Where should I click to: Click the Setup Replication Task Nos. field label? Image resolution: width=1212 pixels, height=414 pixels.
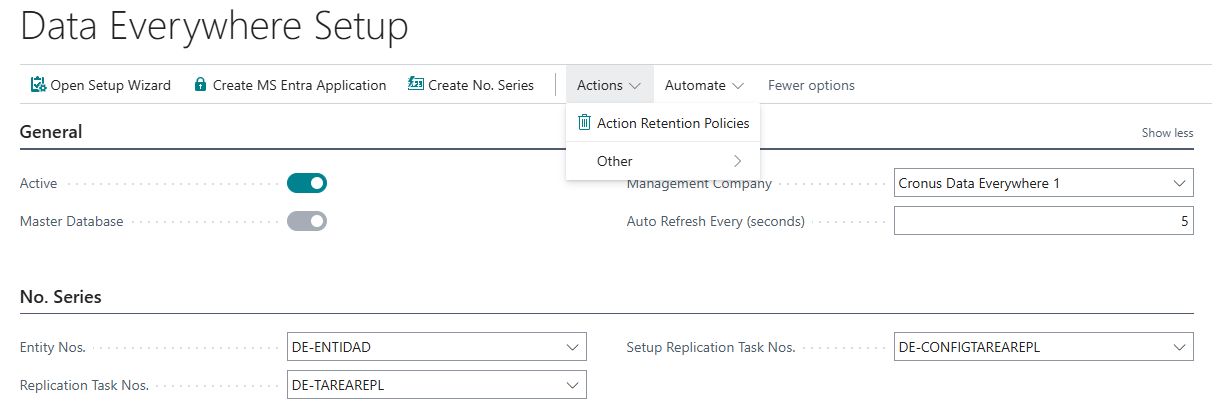(711, 348)
